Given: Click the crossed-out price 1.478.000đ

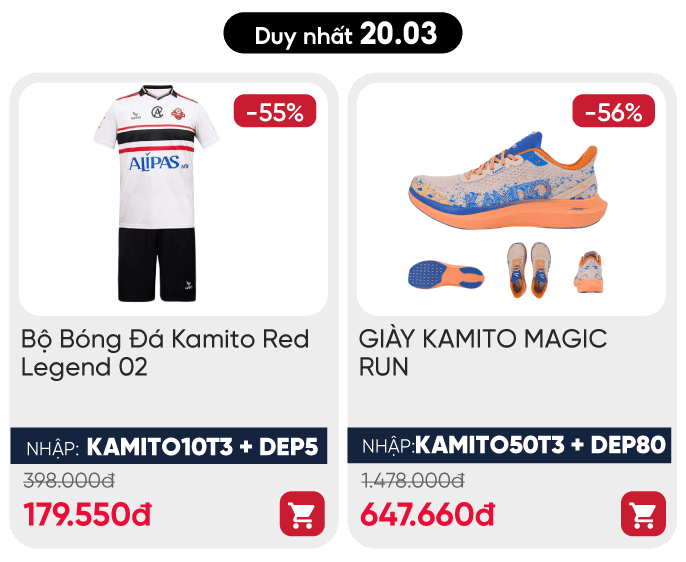Looking at the screenshot, I should [x=413, y=481].
